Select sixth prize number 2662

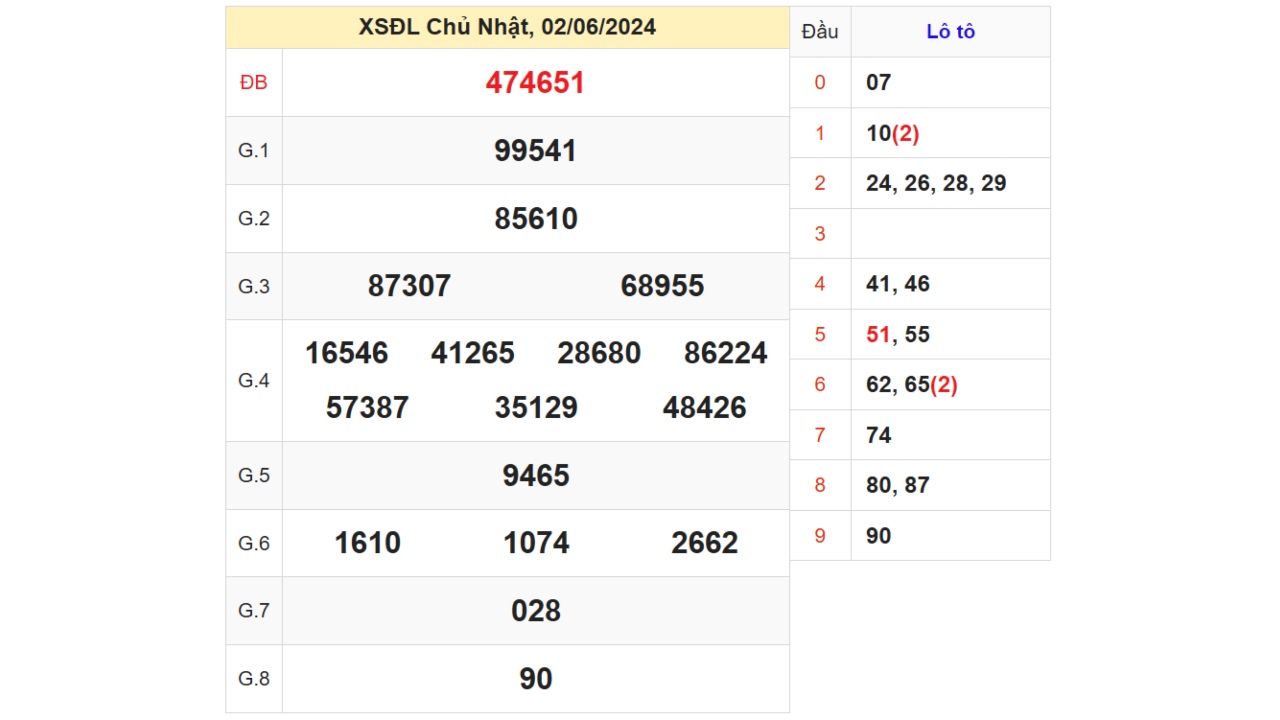(704, 544)
